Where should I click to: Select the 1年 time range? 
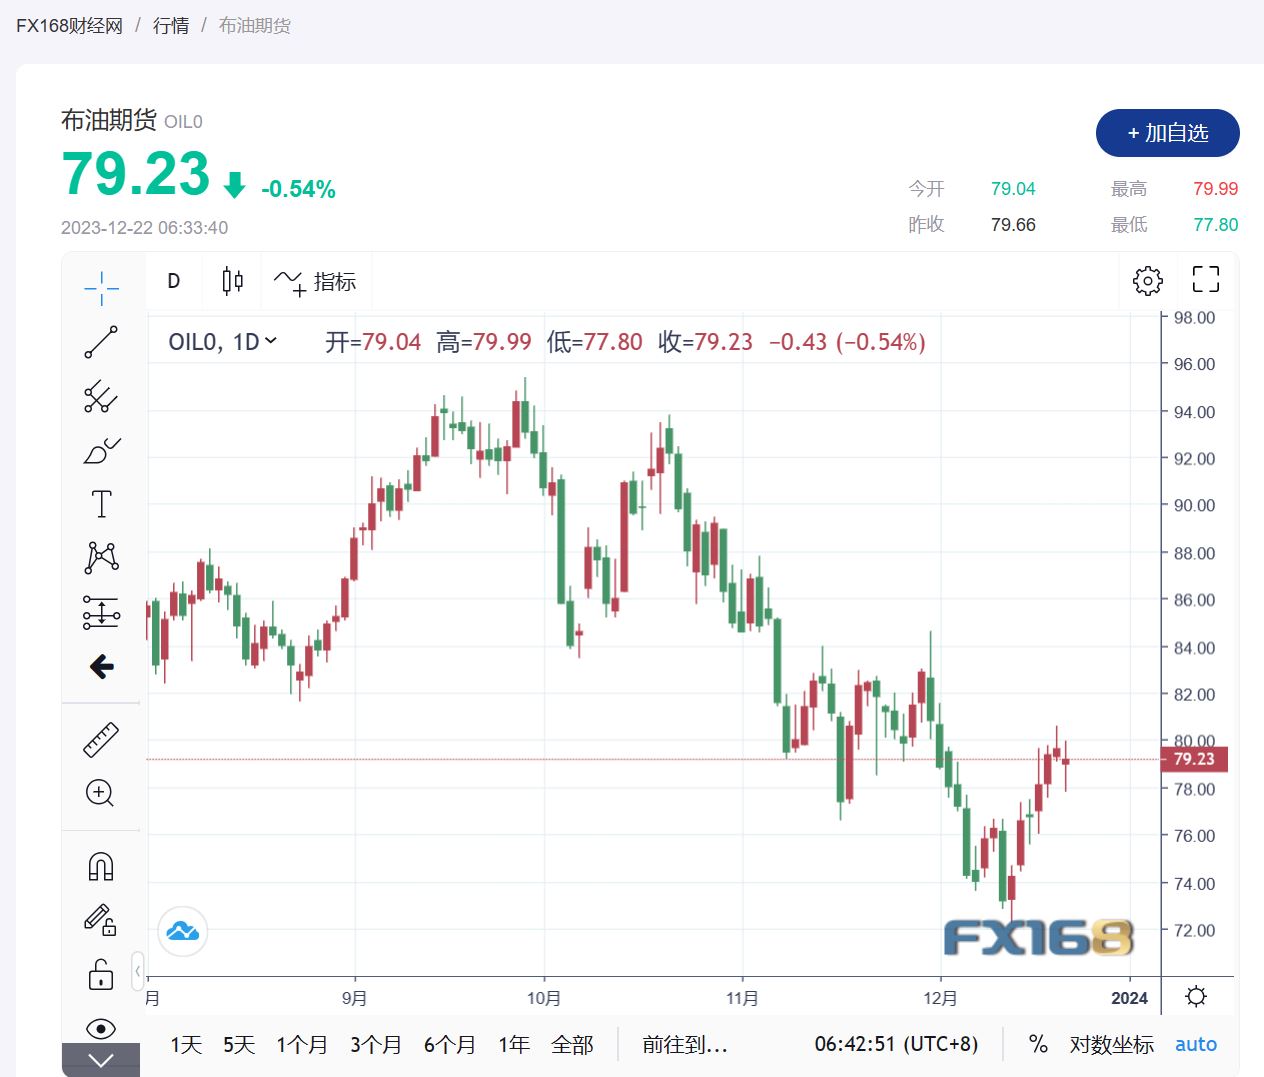click(x=514, y=1045)
